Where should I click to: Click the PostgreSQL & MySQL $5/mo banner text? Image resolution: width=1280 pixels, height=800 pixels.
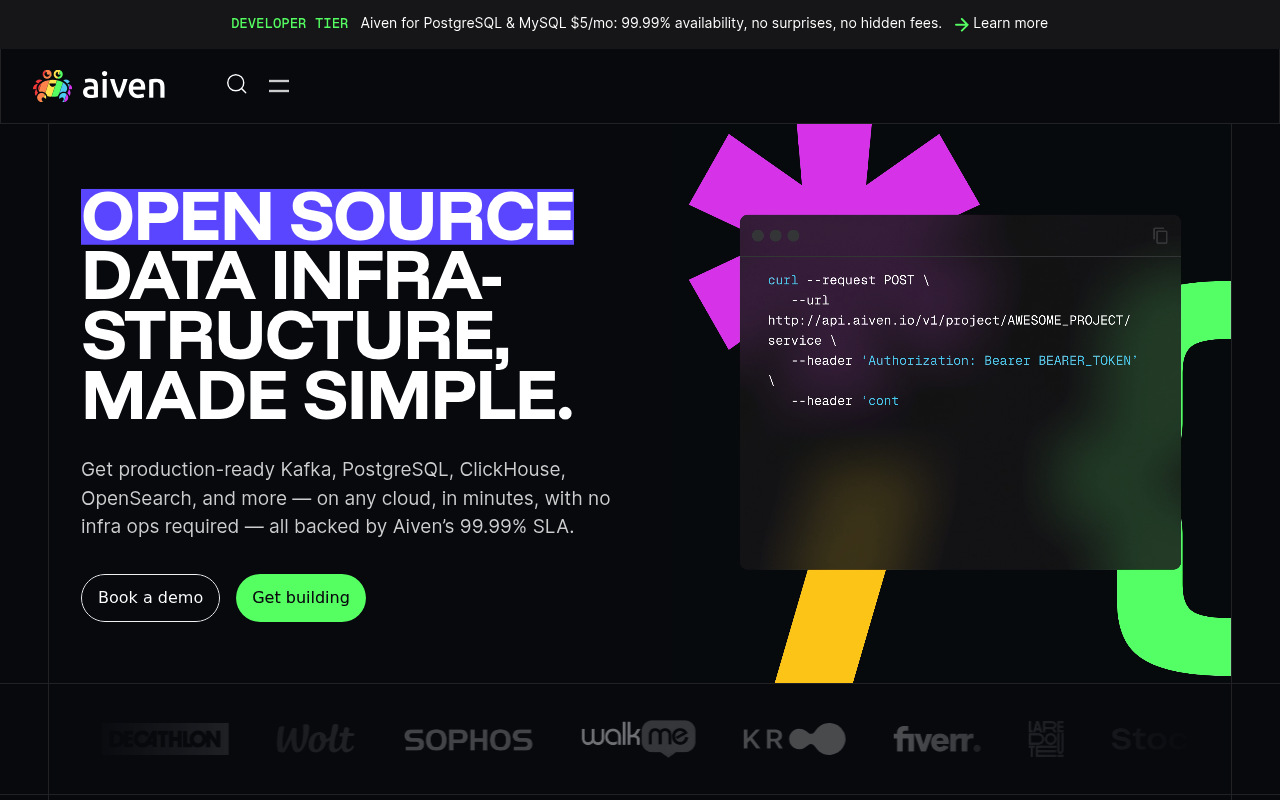tap(651, 23)
